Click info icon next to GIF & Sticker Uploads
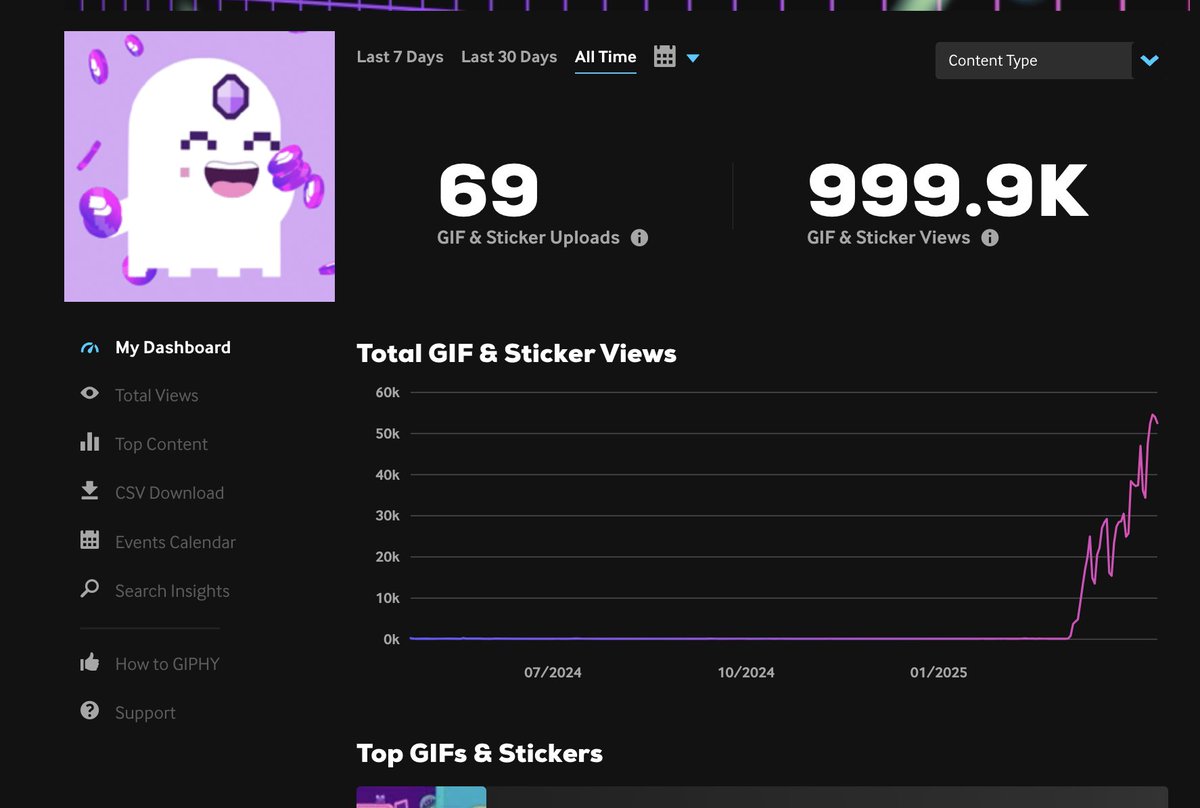Viewport: 1200px width, 808px height. tap(640, 238)
